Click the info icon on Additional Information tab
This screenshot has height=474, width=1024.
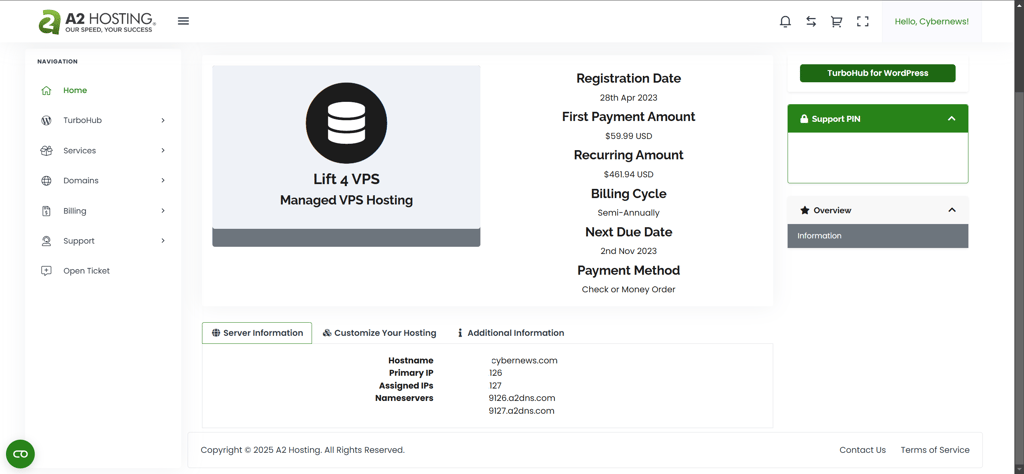click(460, 333)
